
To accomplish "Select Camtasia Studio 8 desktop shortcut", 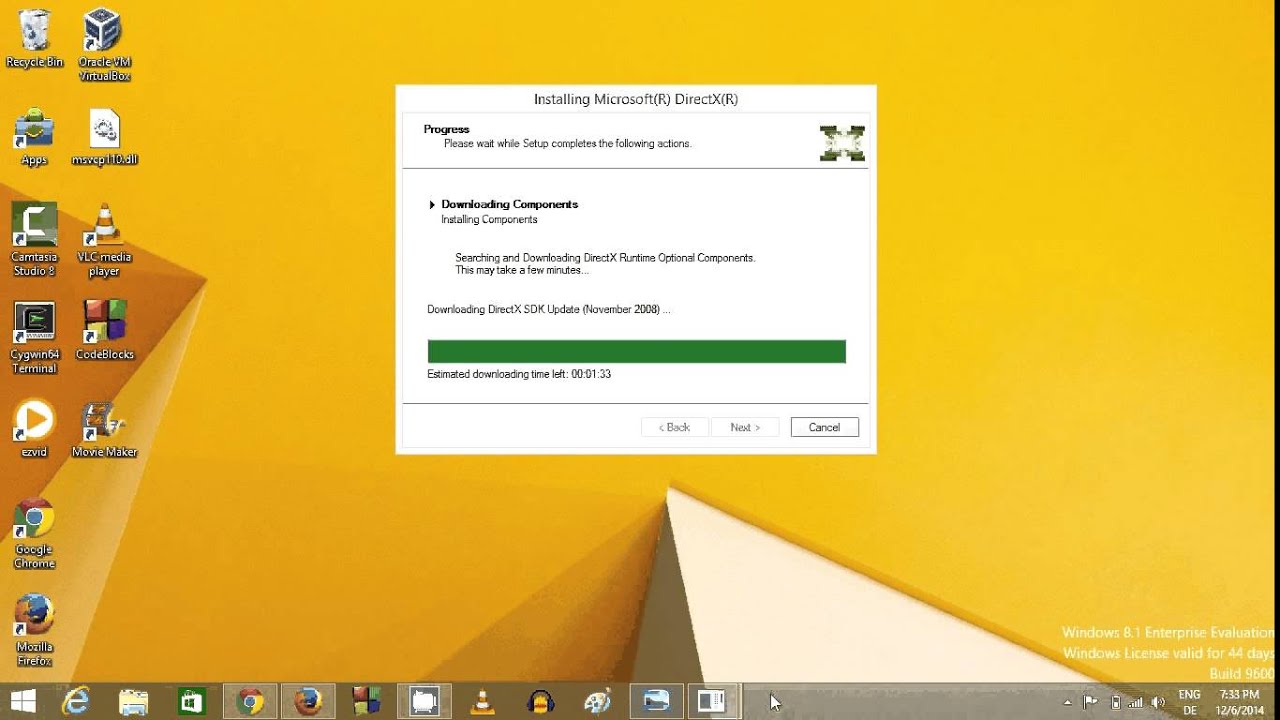I will pyautogui.click(x=34, y=240).
